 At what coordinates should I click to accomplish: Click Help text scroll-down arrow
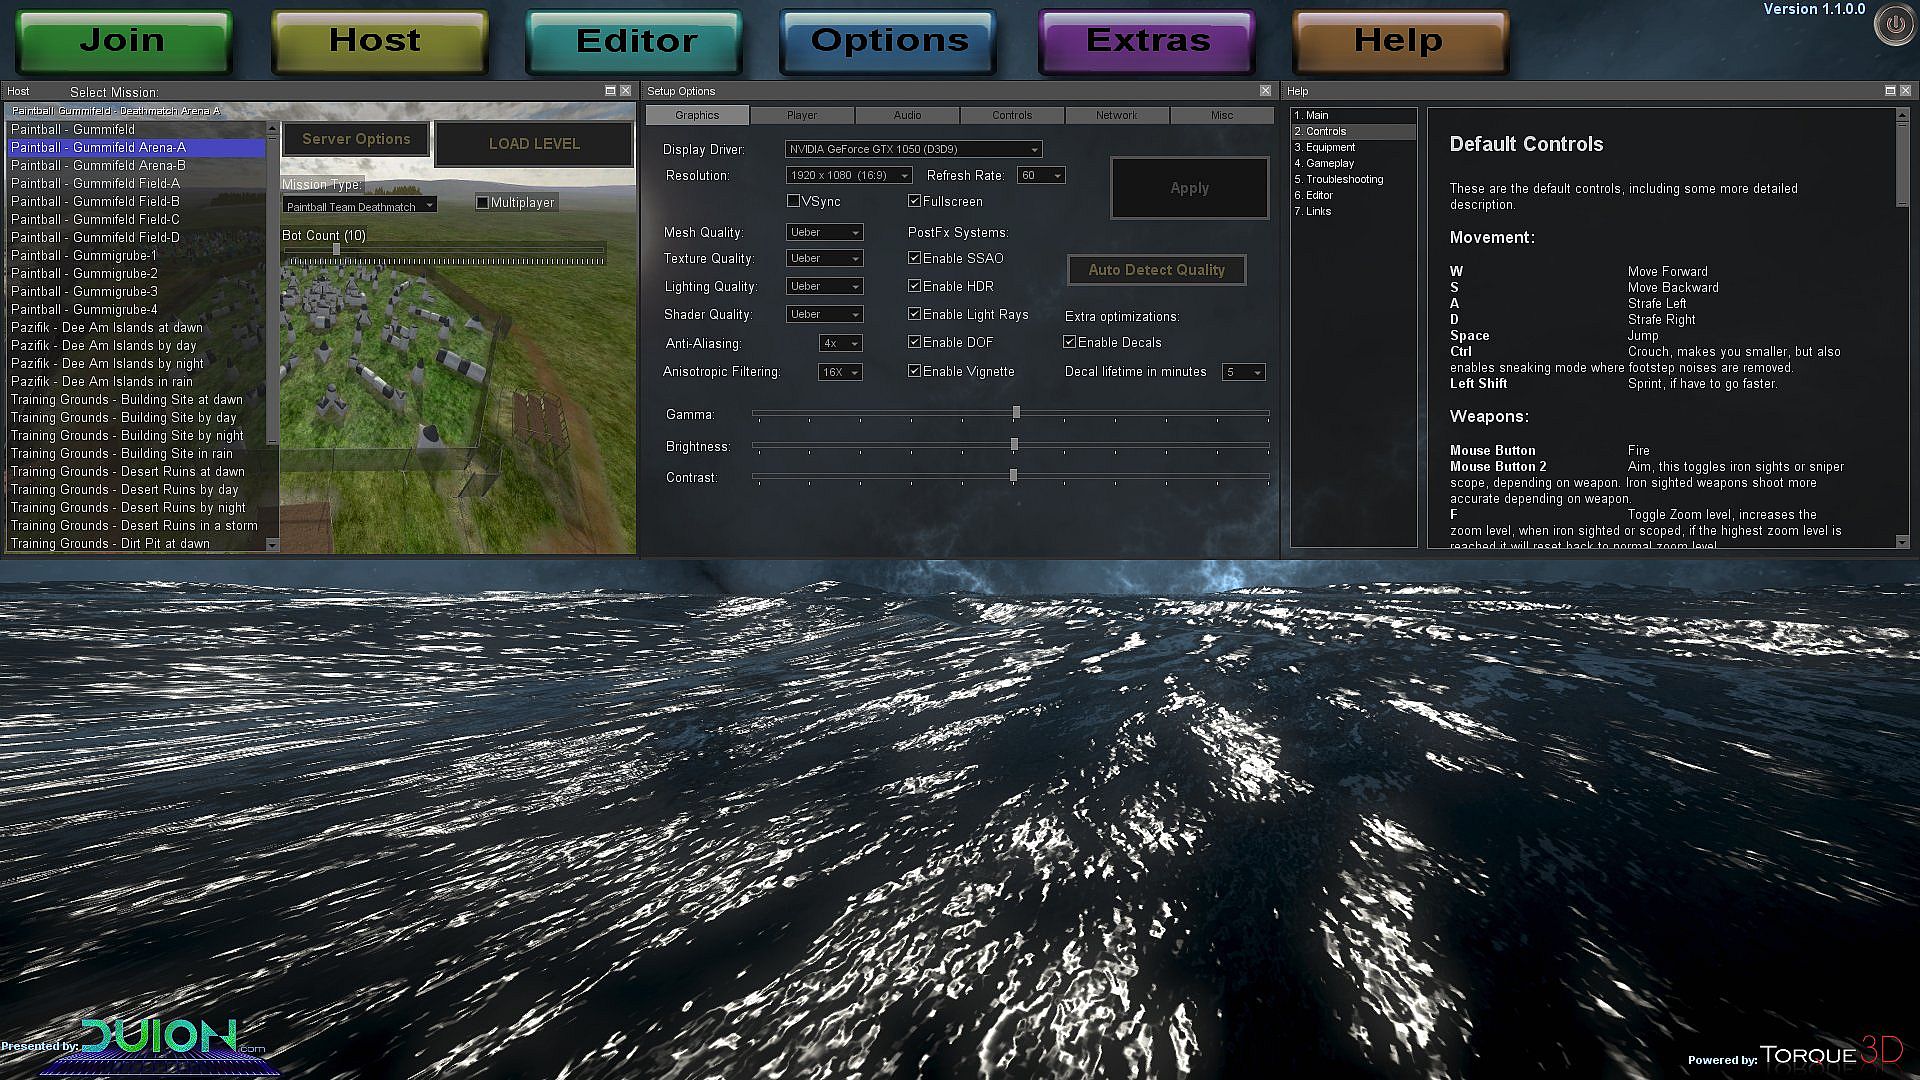point(1902,541)
